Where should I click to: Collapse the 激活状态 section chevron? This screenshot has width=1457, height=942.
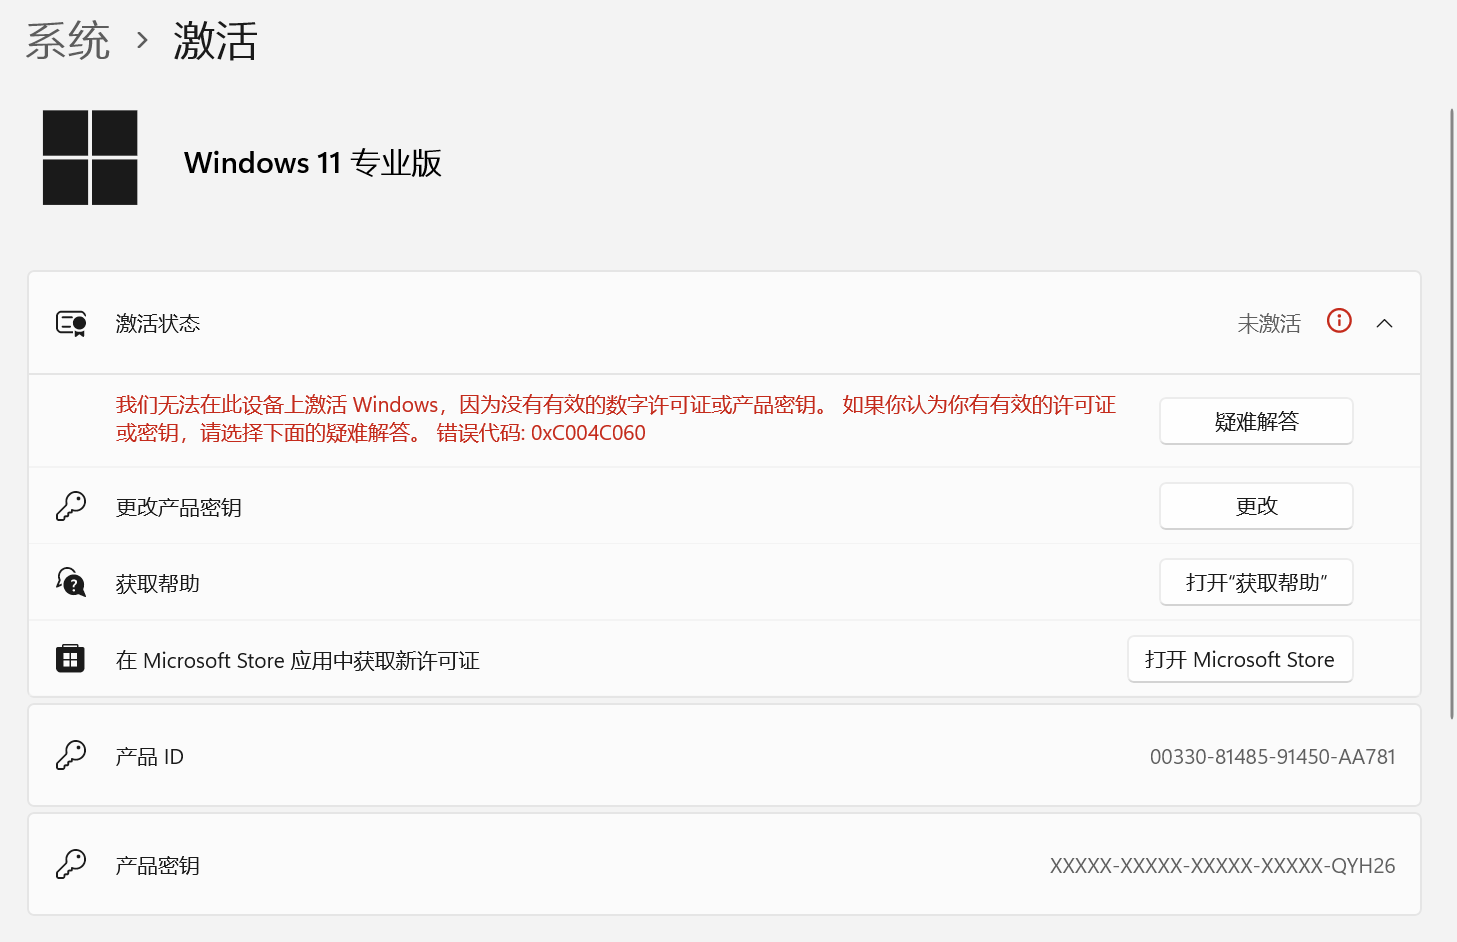click(x=1385, y=322)
